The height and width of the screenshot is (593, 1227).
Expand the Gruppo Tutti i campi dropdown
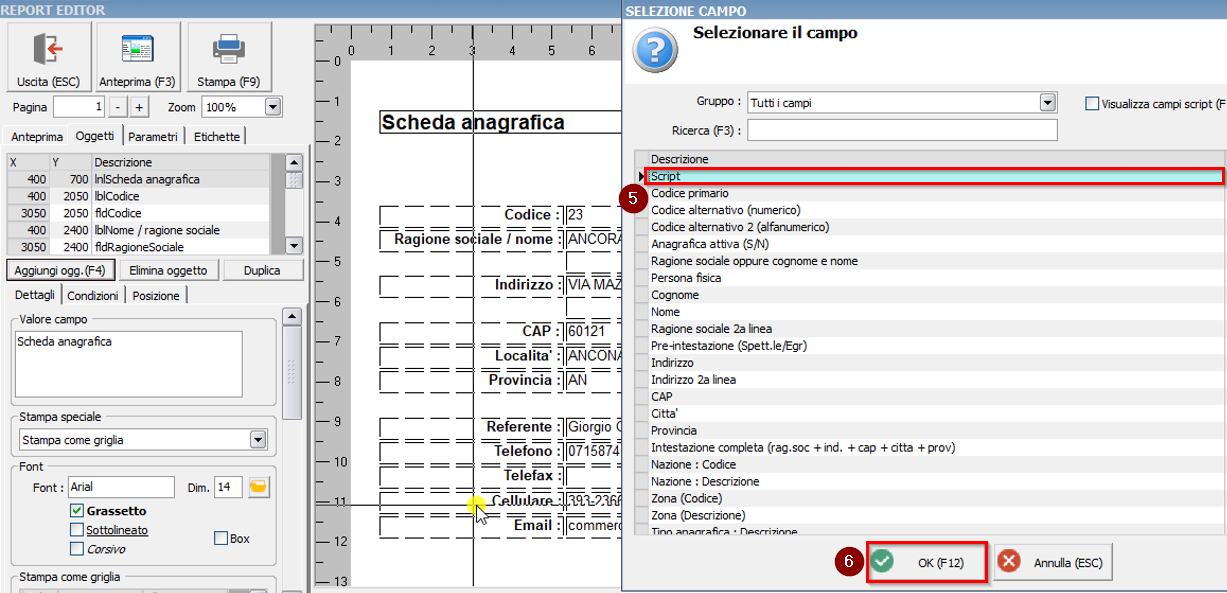click(x=1047, y=102)
